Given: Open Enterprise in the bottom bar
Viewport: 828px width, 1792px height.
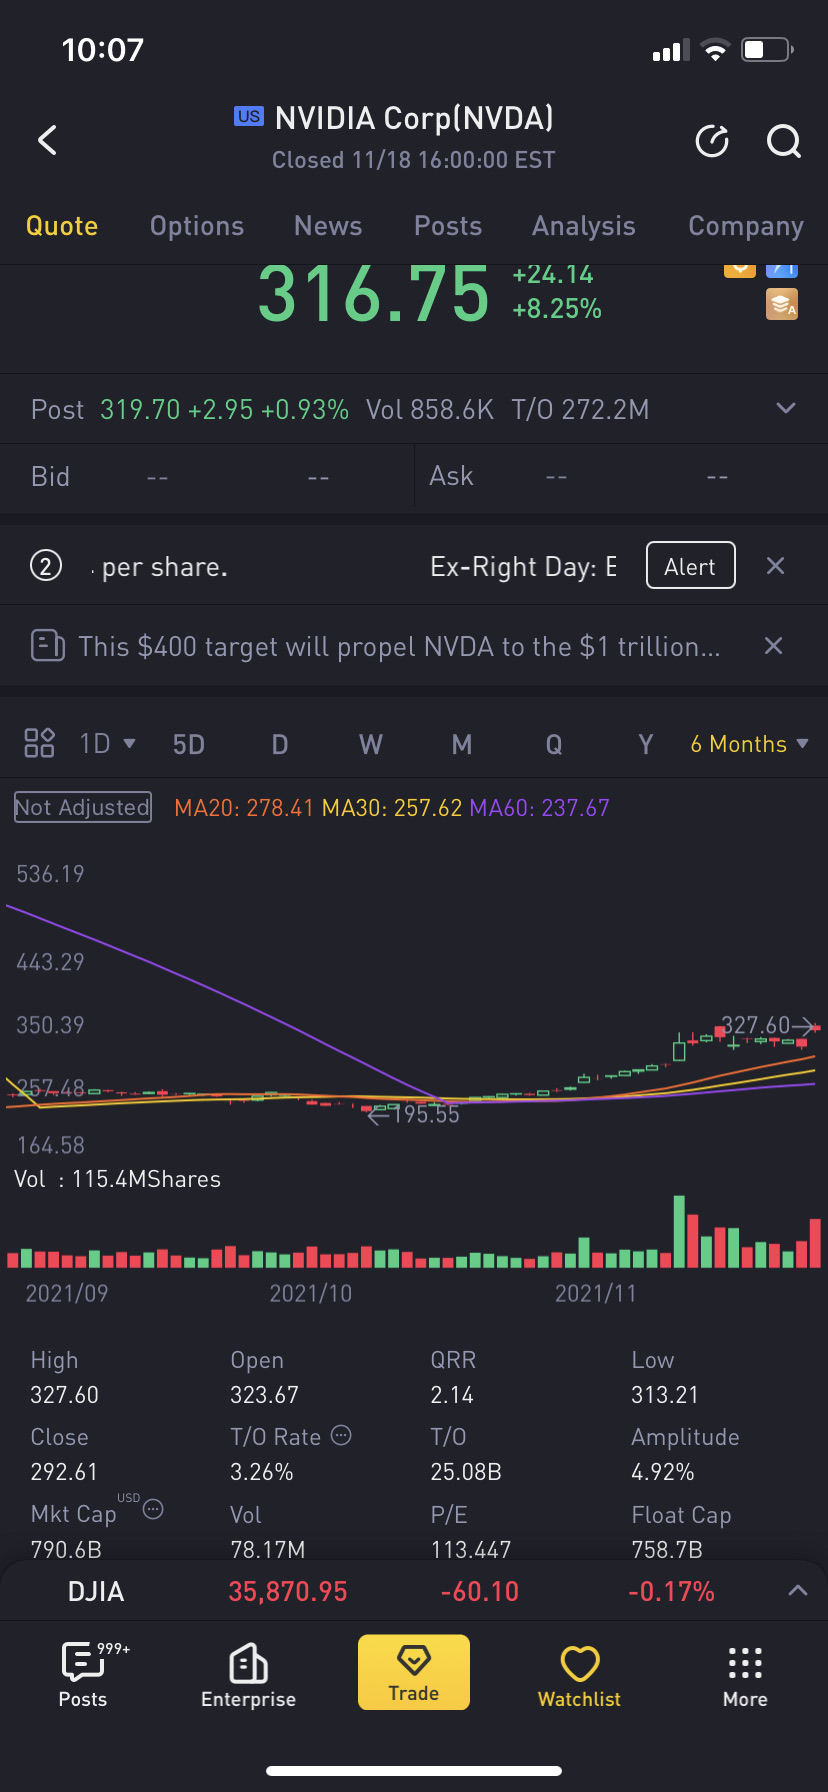Looking at the screenshot, I should [x=248, y=1674].
